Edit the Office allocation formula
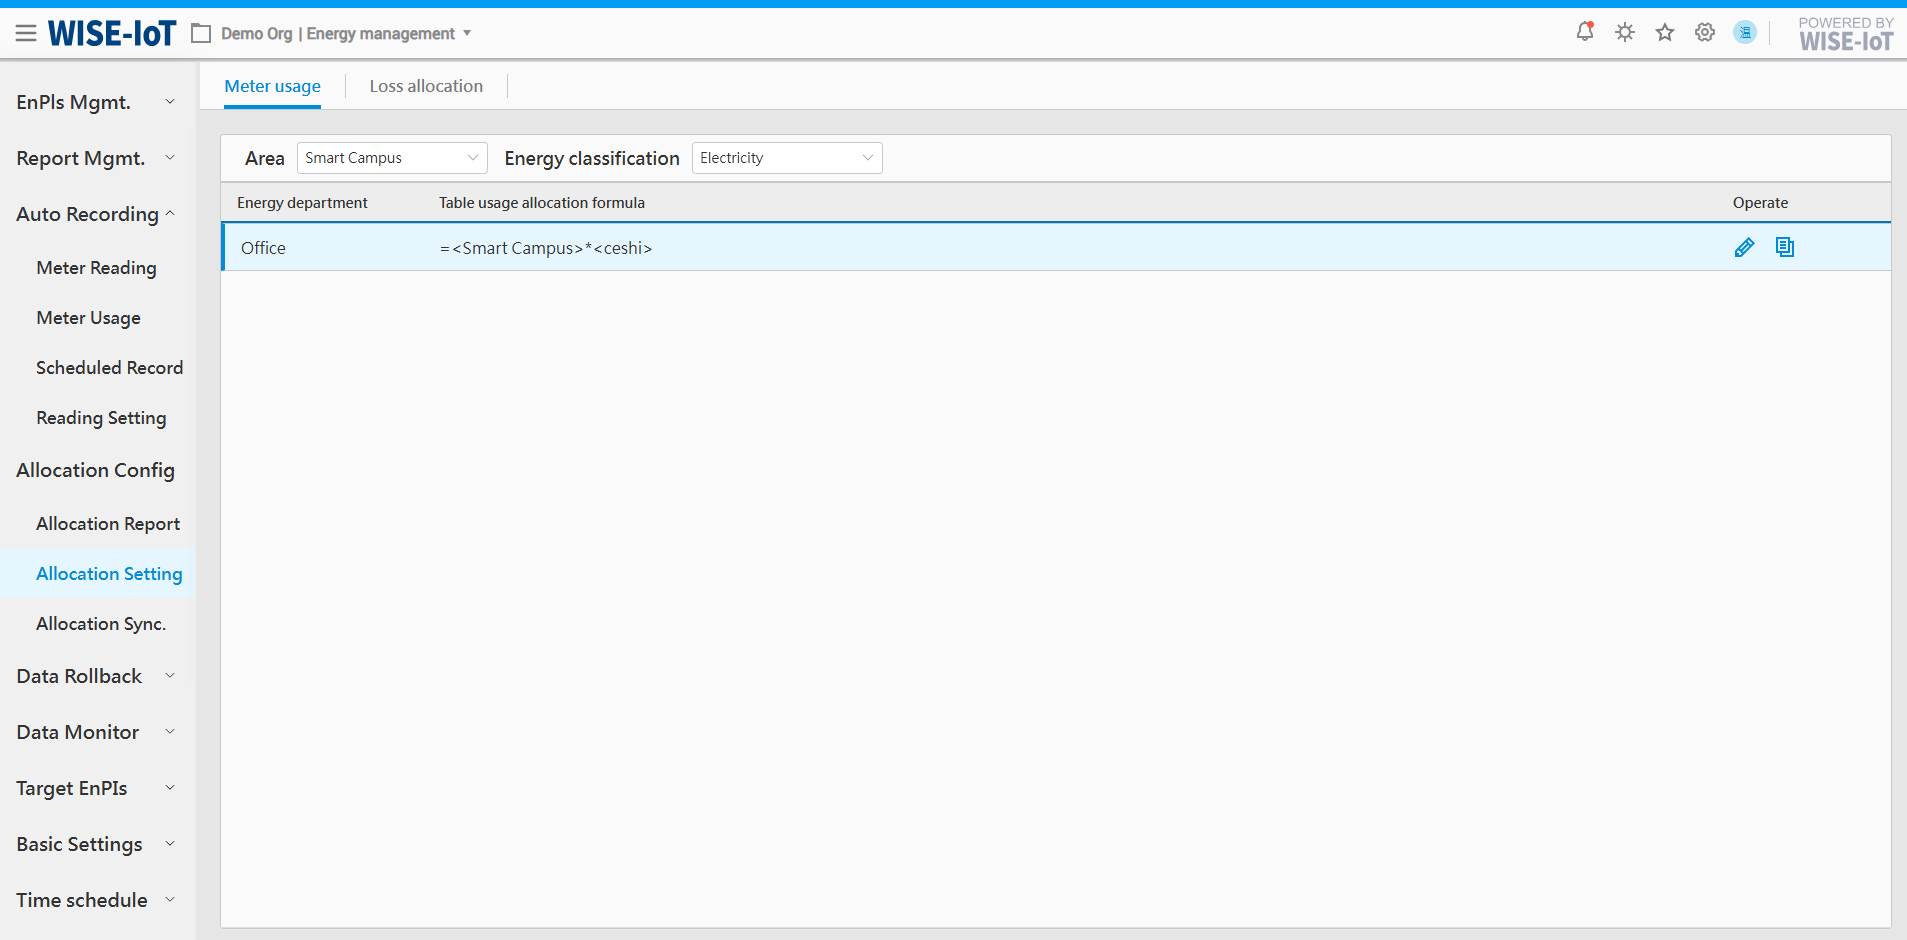 1744,248
